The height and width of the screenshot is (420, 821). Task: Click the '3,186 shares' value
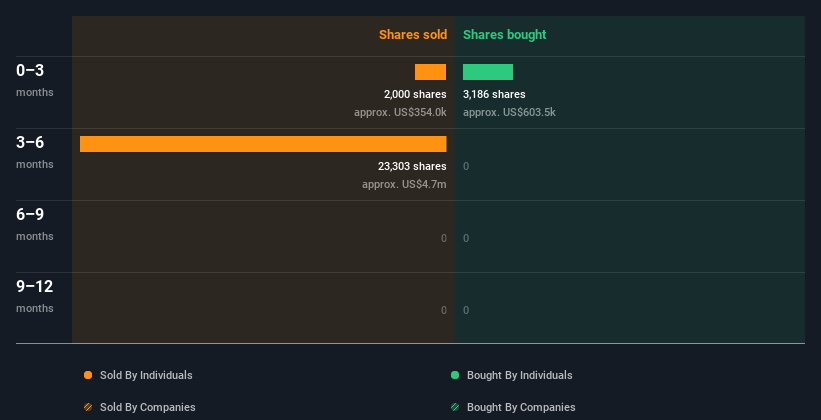pos(494,94)
